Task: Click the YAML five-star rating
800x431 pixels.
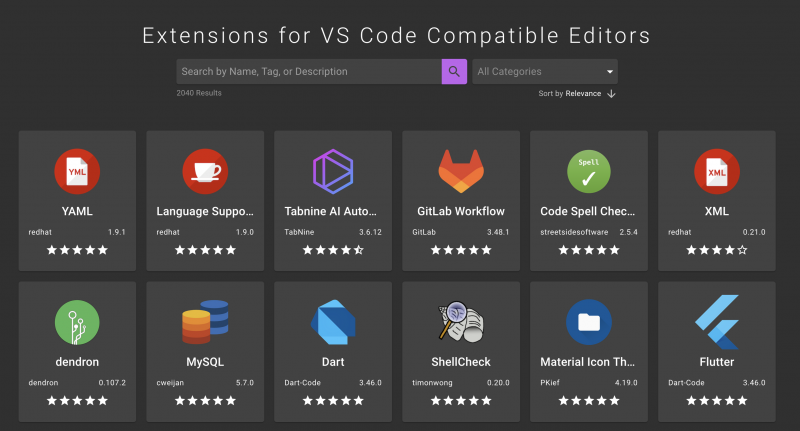Action: pos(77,250)
